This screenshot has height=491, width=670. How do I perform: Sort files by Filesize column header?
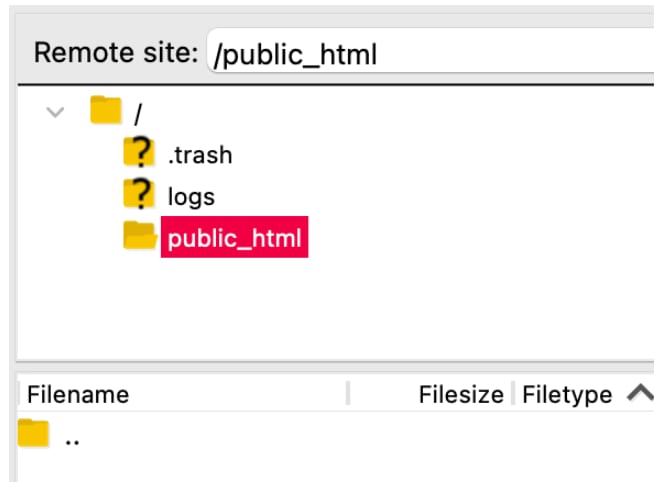pyautogui.click(x=460, y=394)
